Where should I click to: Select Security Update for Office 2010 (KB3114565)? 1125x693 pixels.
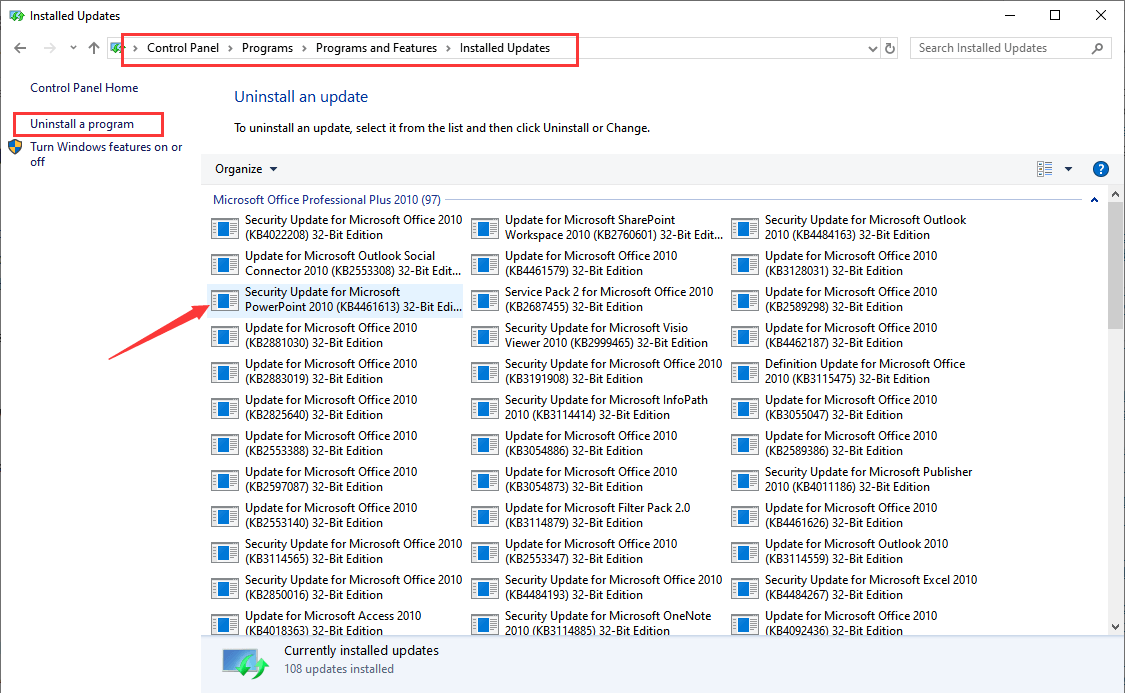(335, 552)
